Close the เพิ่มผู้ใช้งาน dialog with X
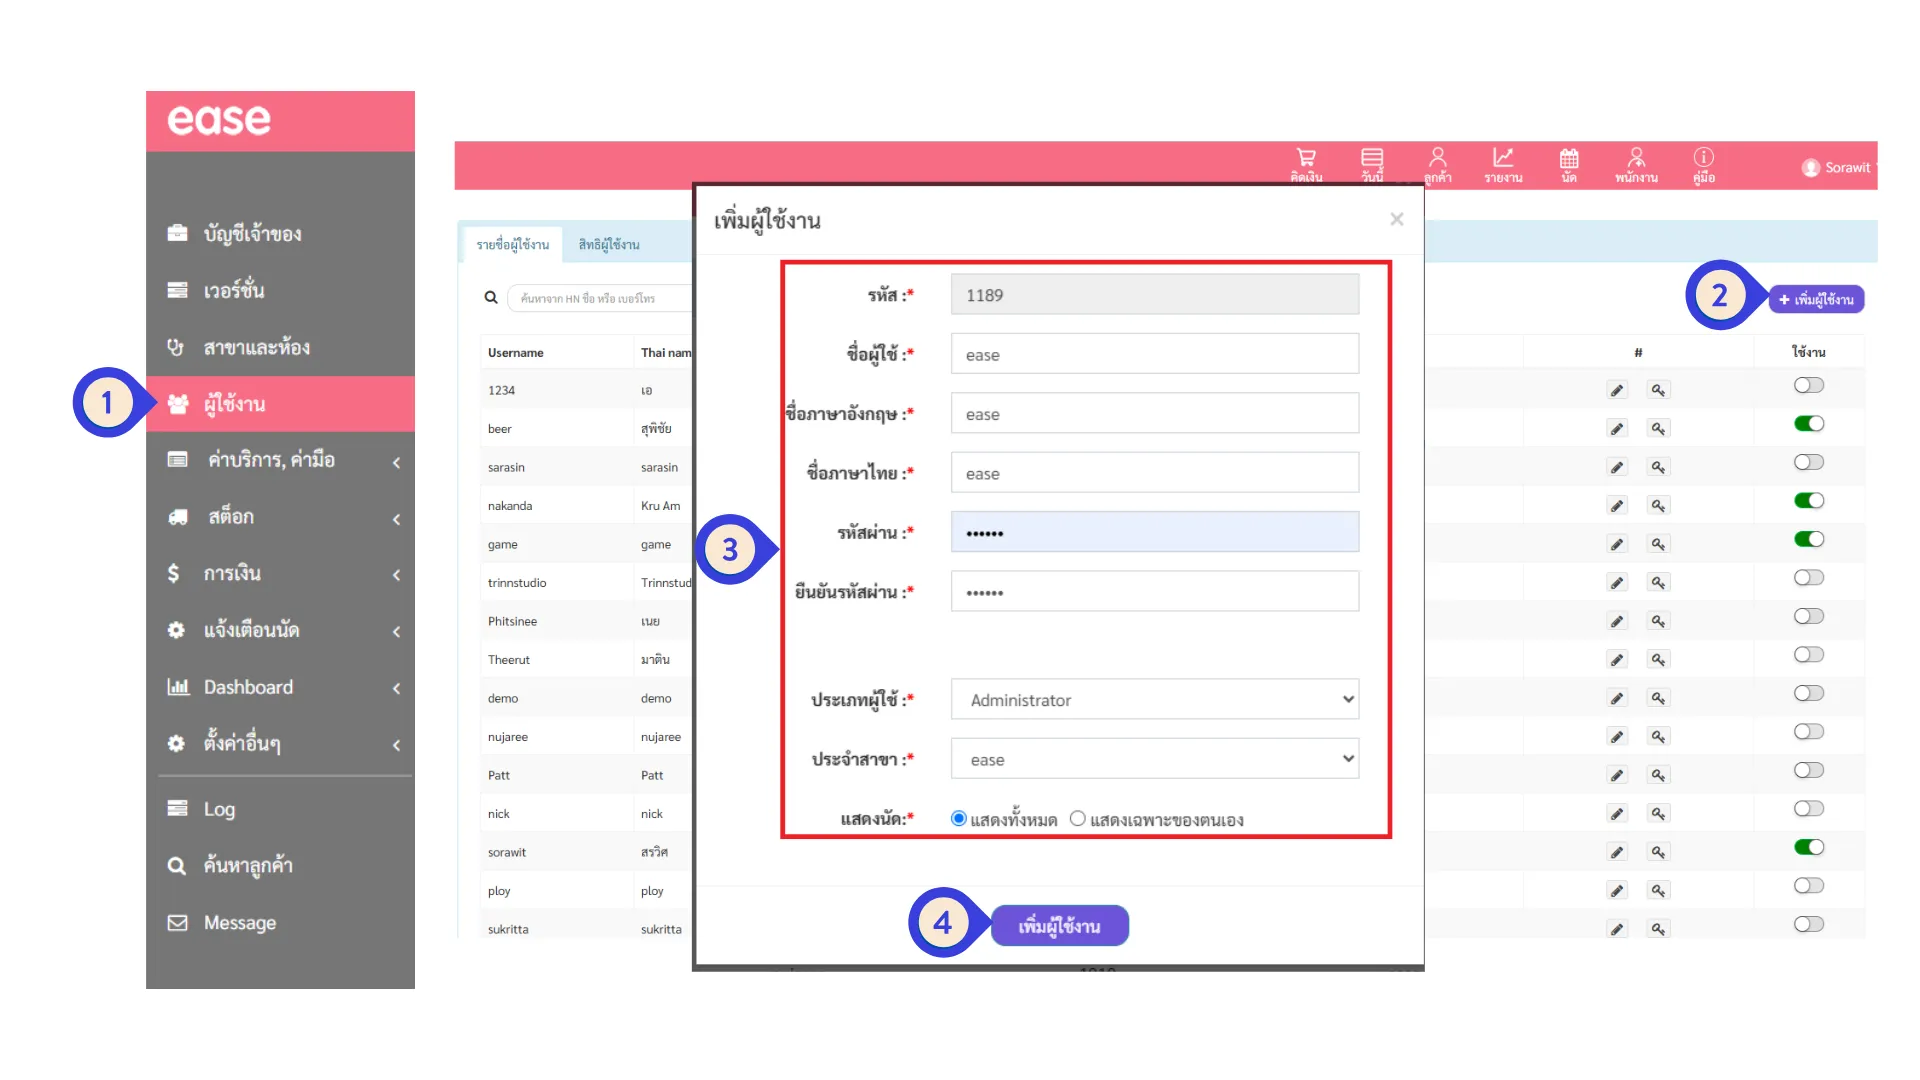The height and width of the screenshot is (1080, 1920). [1396, 219]
